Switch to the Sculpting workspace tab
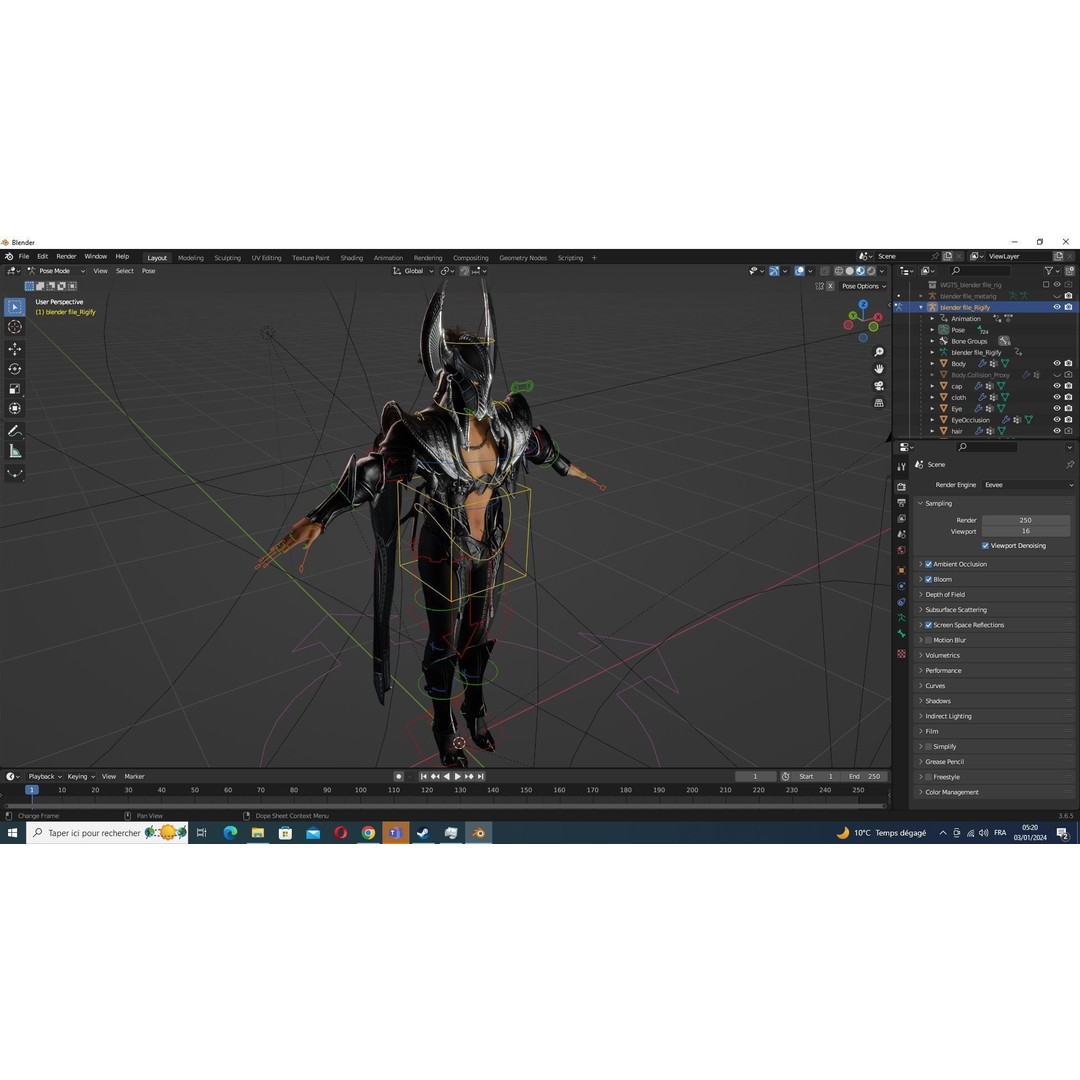1080x1080 pixels. coord(227,258)
